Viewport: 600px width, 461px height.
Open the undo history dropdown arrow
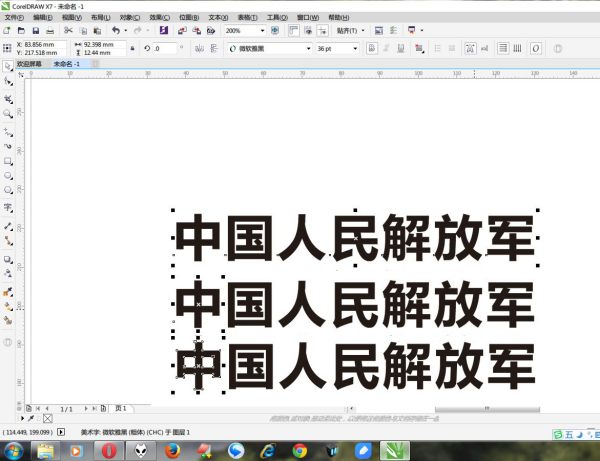pos(126,31)
